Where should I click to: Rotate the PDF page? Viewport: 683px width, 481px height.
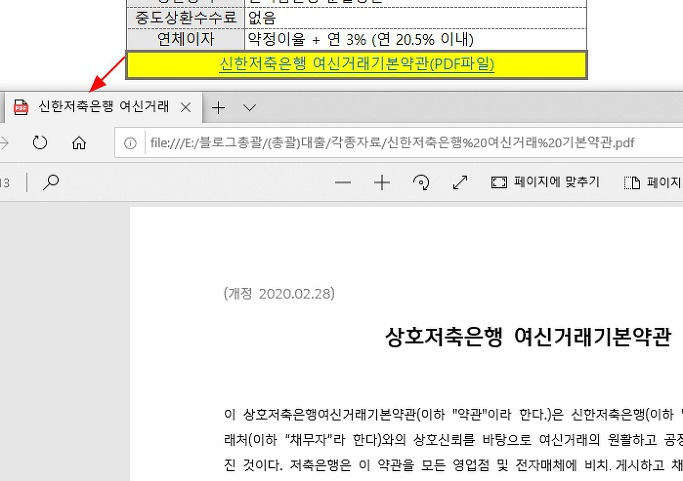(x=421, y=183)
